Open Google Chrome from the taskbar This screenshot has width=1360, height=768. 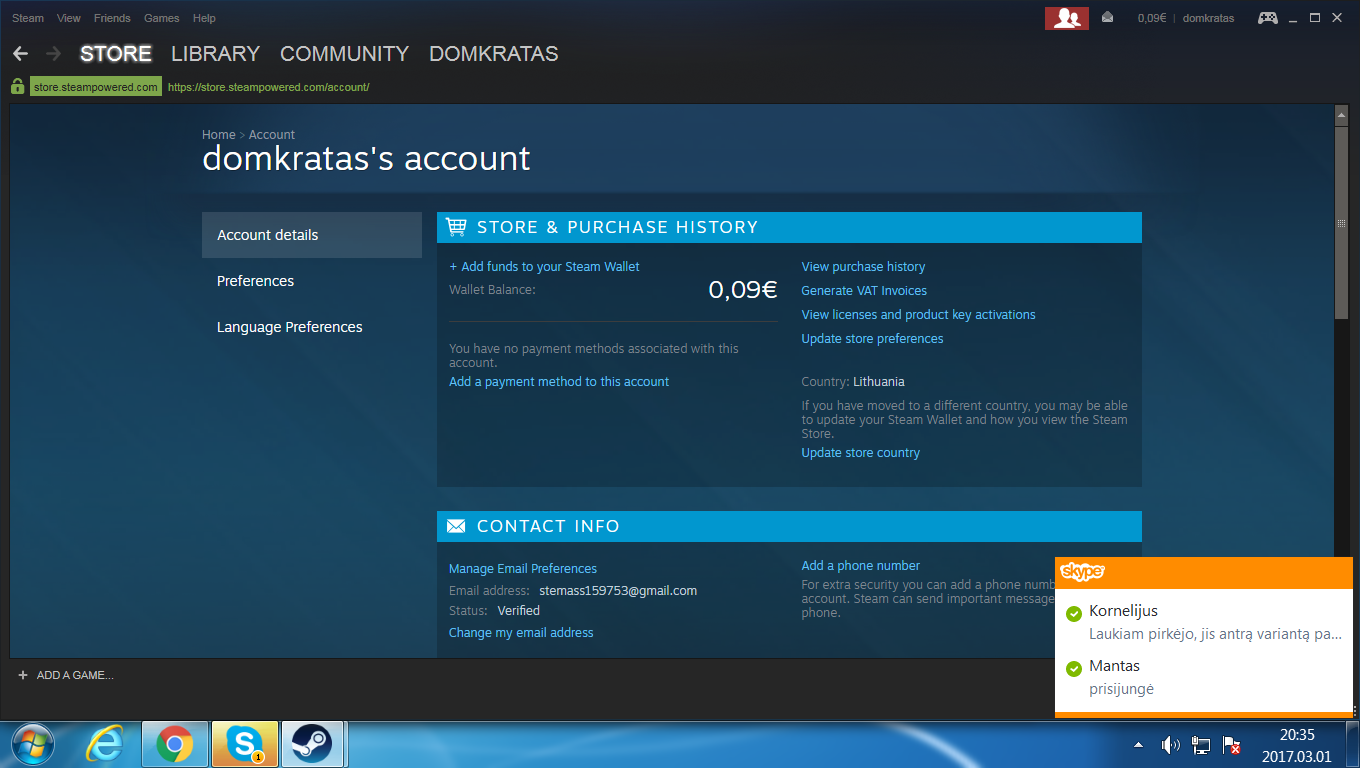point(175,744)
